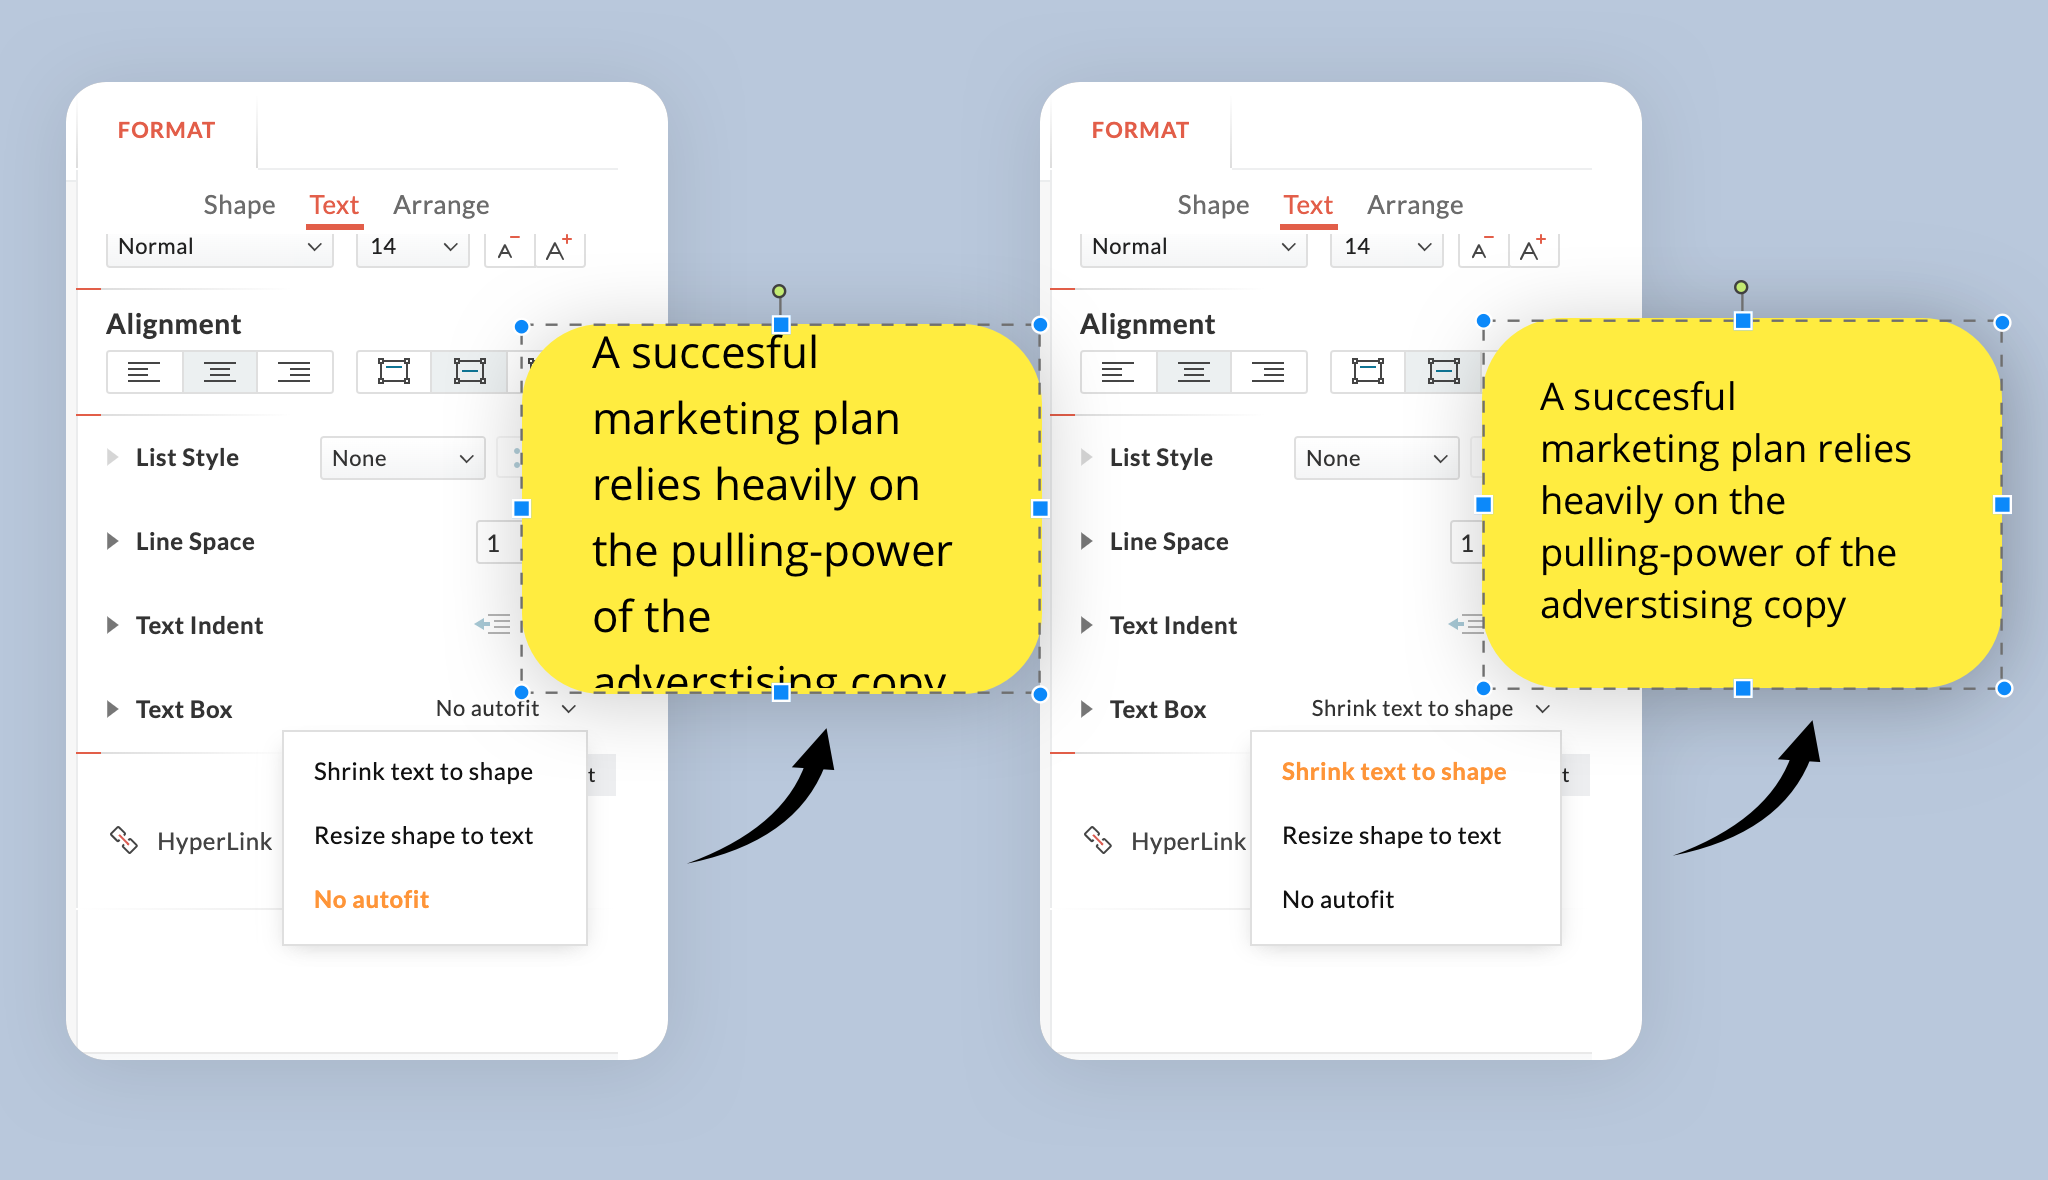Choose Resize shape to text option

tap(424, 835)
